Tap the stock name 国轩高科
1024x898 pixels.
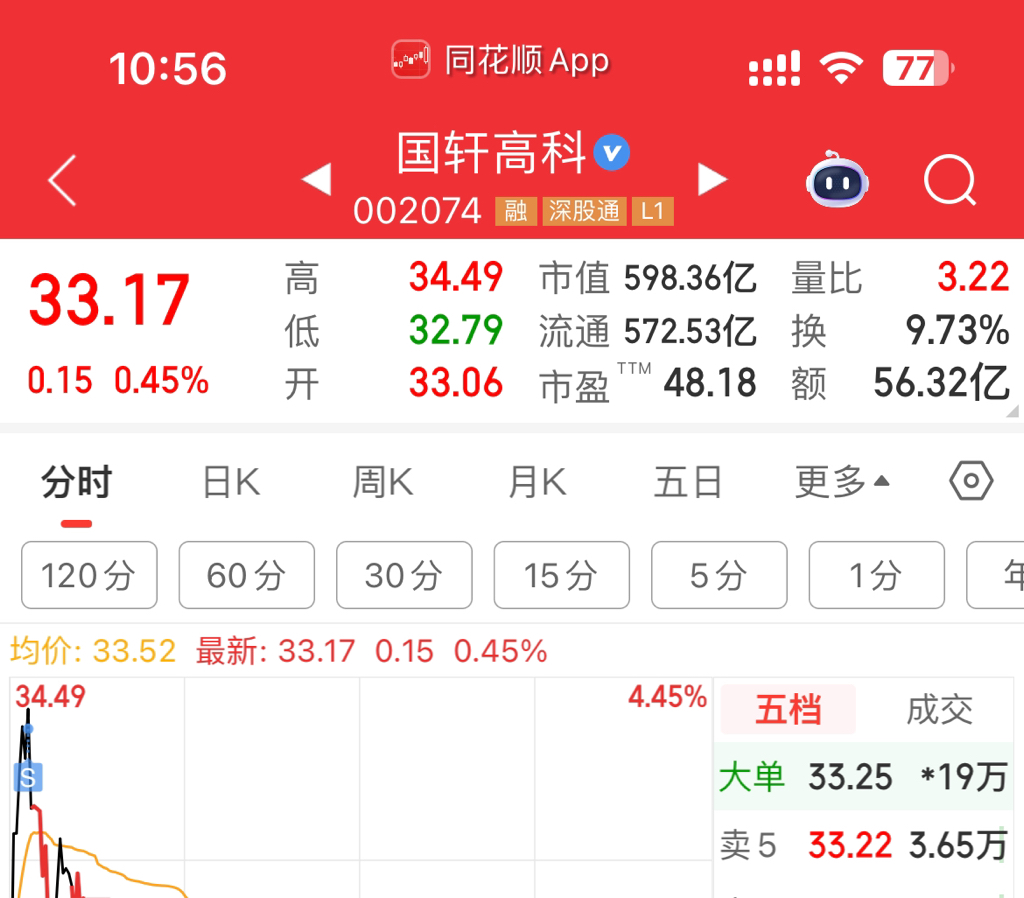(x=491, y=153)
